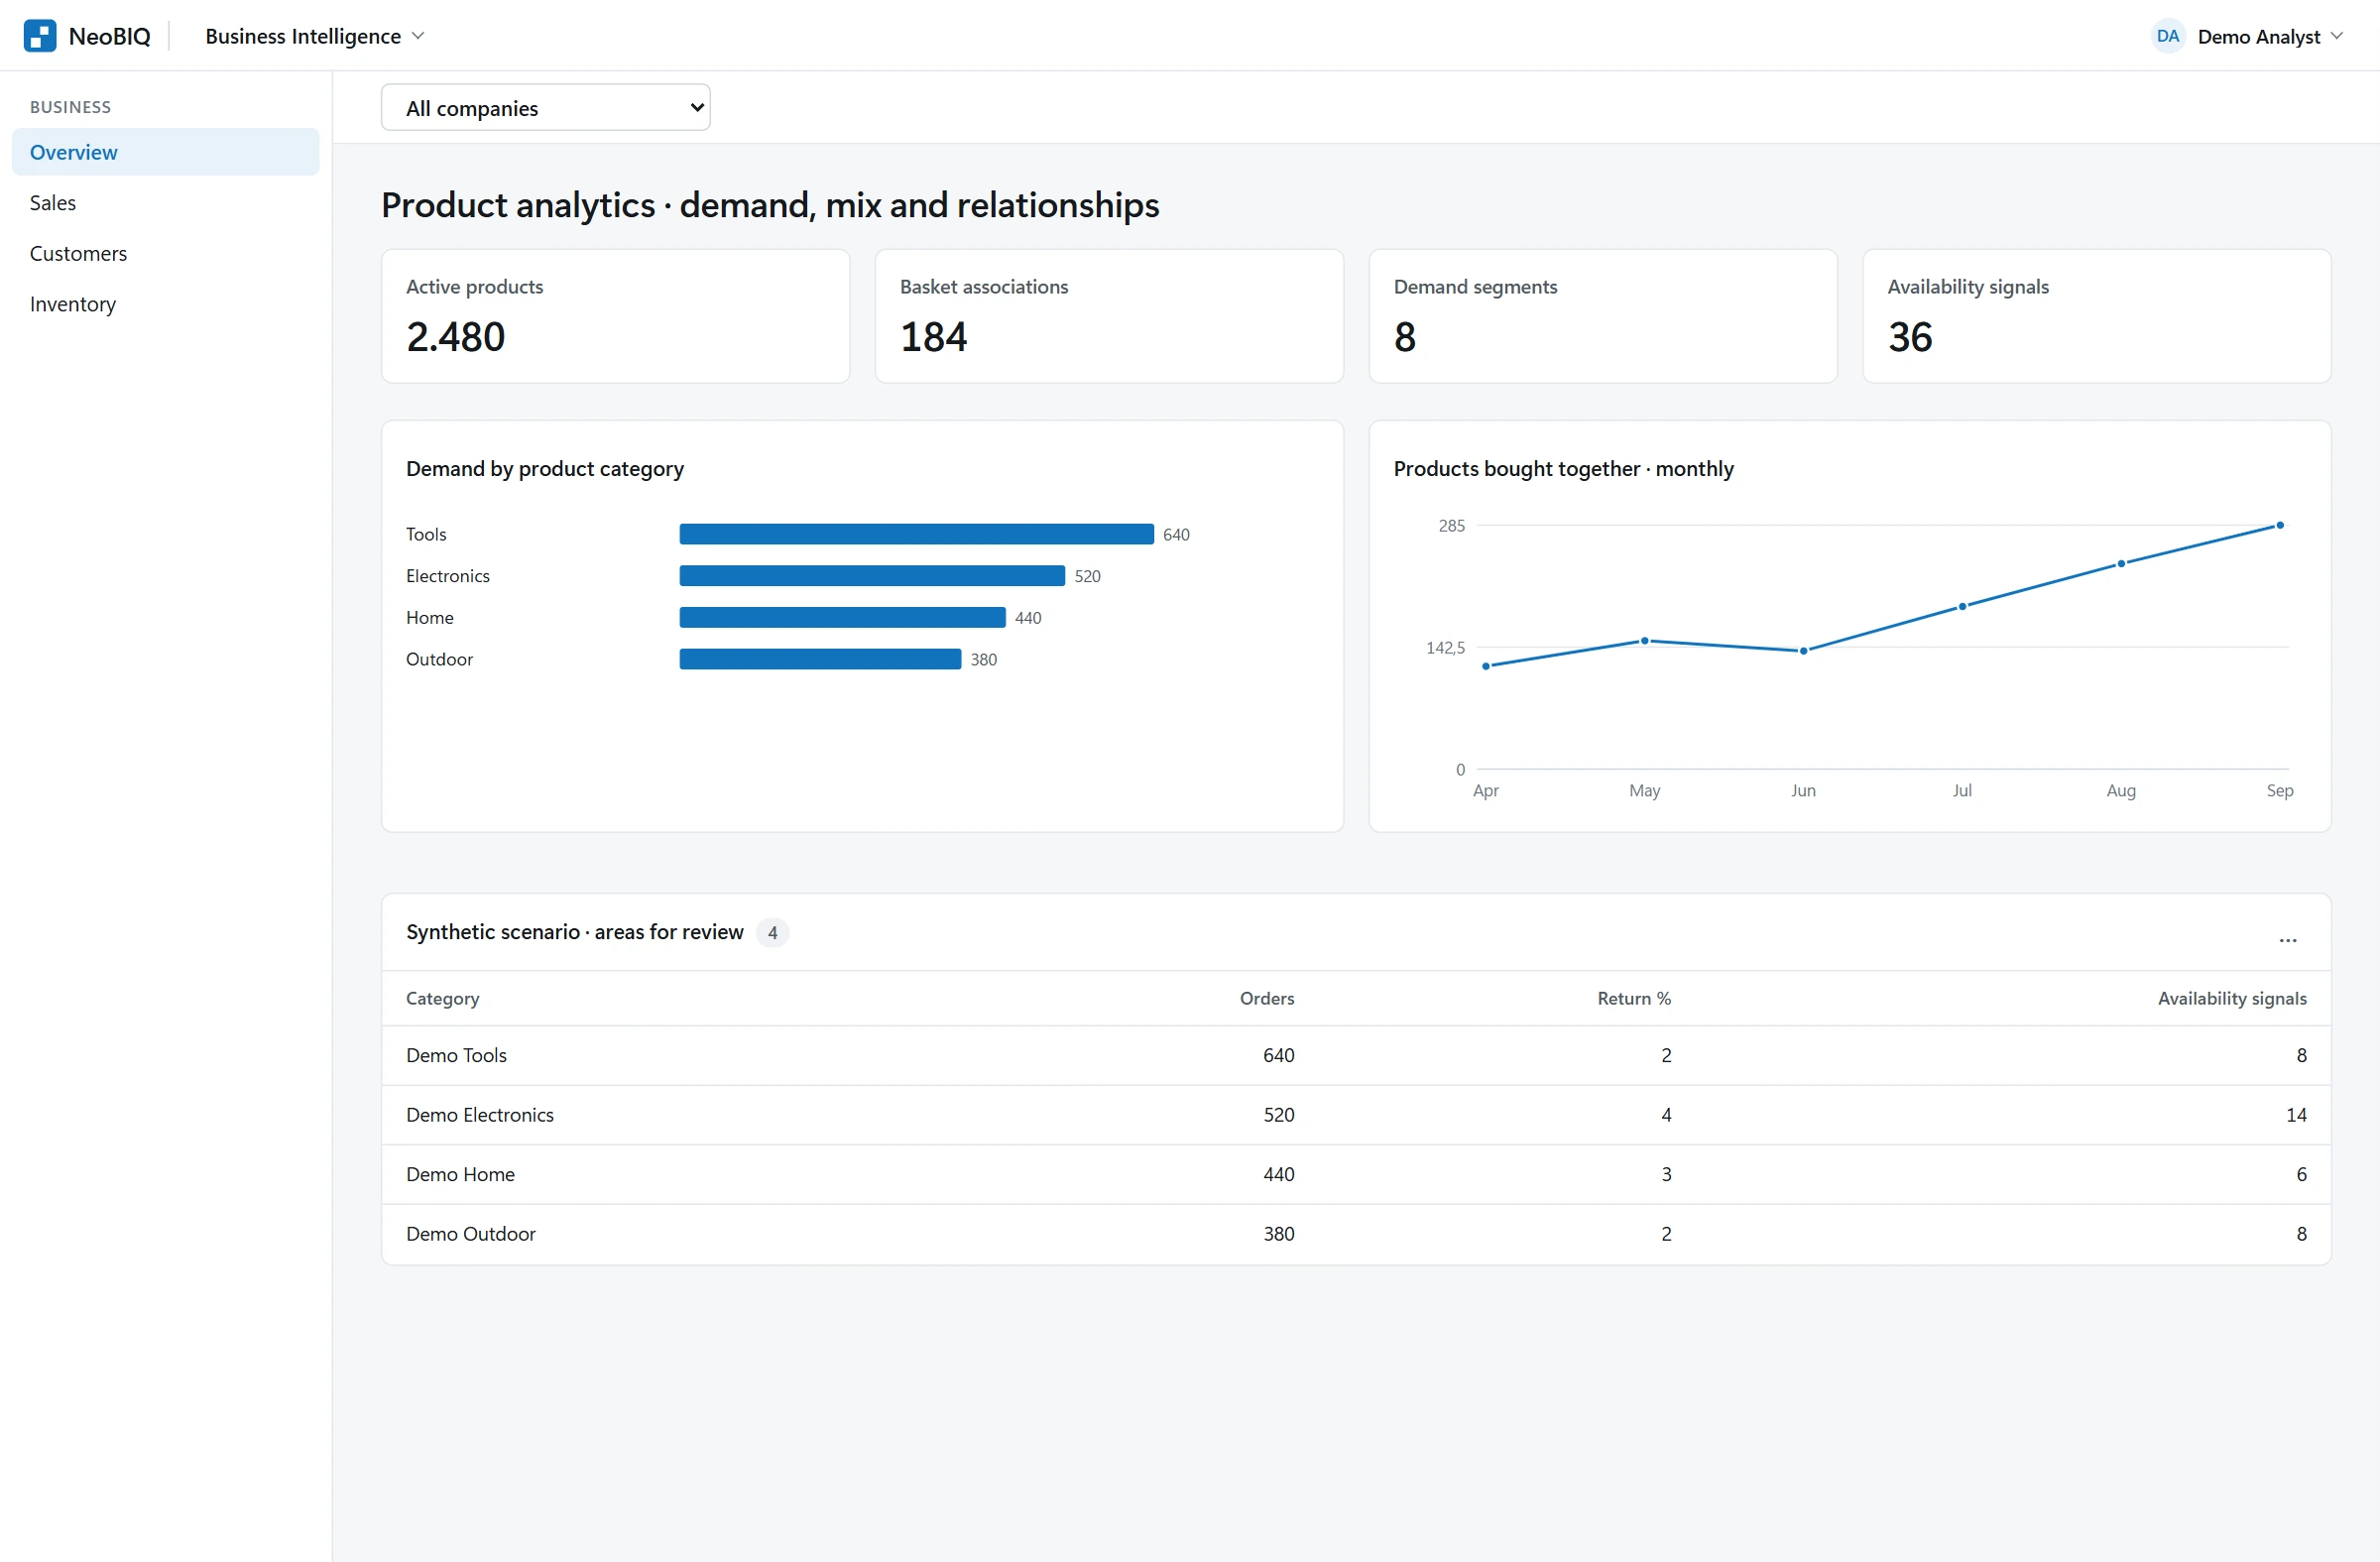
Task: Click the Apr data point on line chart
Action: tap(1486, 666)
